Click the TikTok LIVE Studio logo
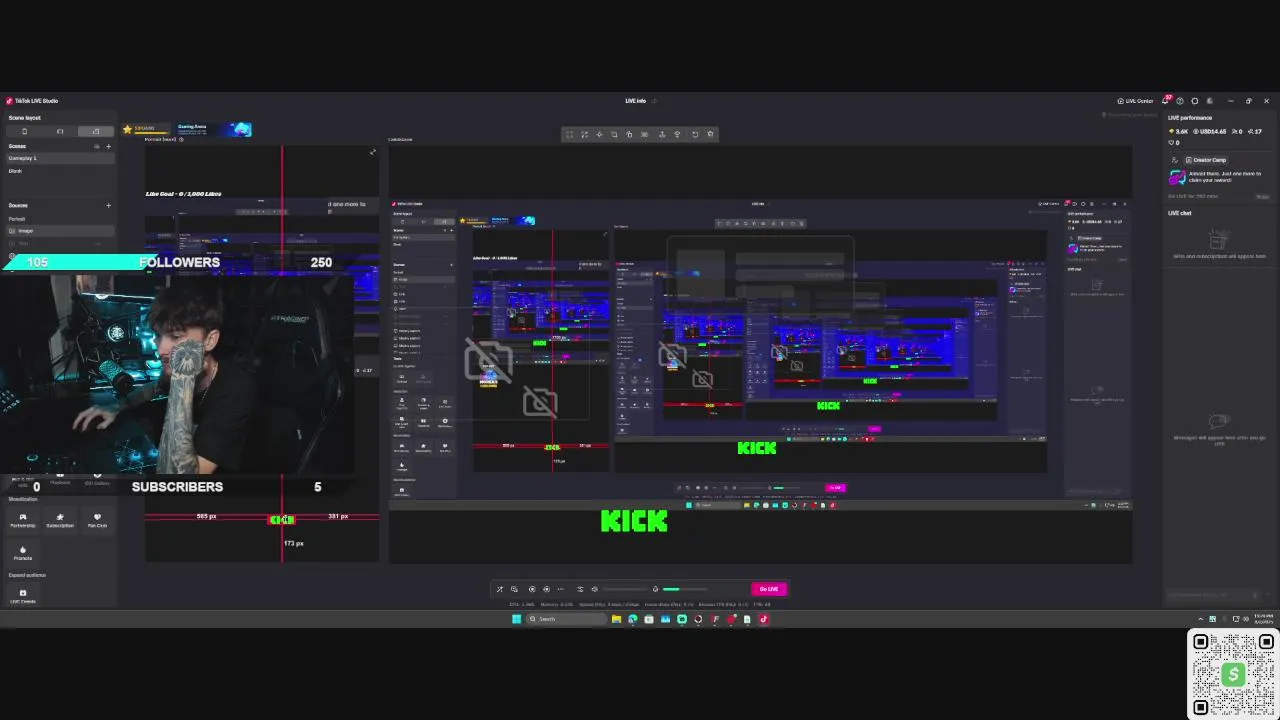Image resolution: width=1280 pixels, height=720 pixels. tap(10, 101)
